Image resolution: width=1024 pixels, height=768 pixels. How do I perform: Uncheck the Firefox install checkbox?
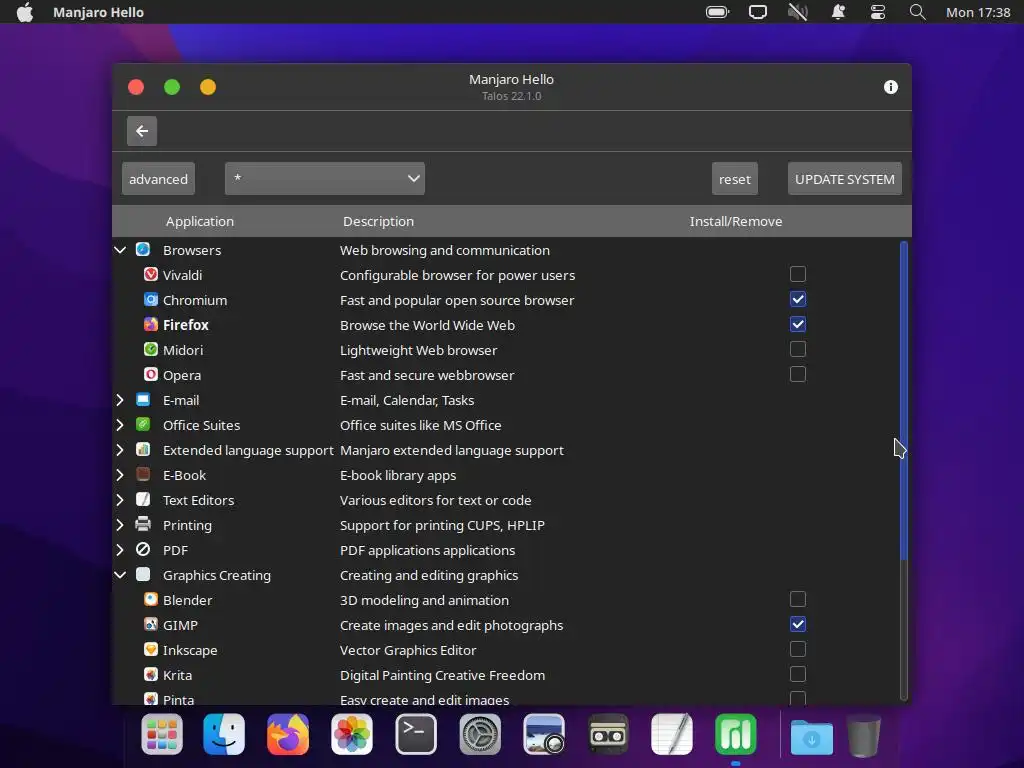tap(797, 325)
